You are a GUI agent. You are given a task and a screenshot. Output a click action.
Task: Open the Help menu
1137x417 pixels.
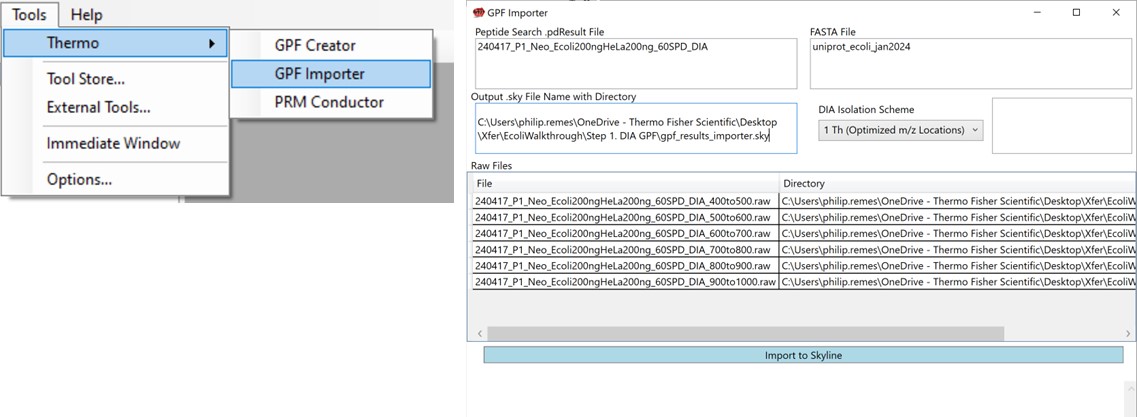[86, 15]
